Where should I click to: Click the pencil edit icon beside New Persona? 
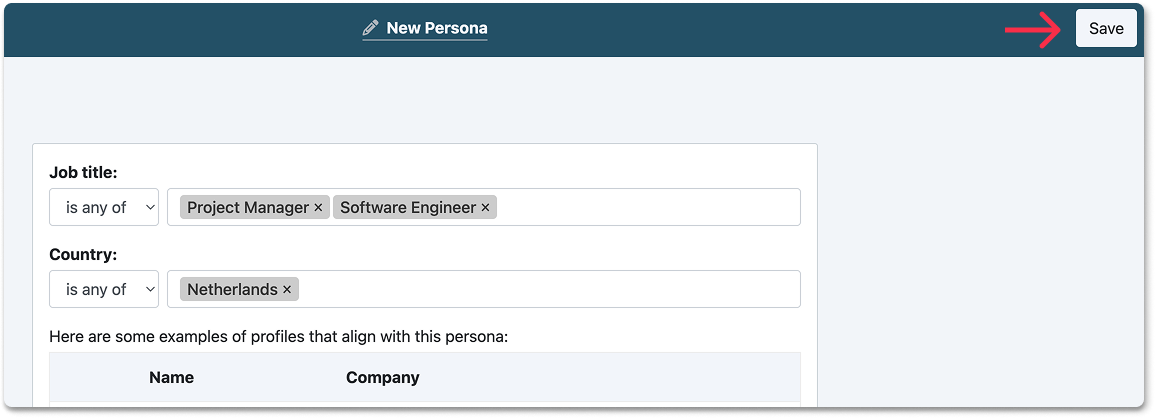click(x=371, y=28)
